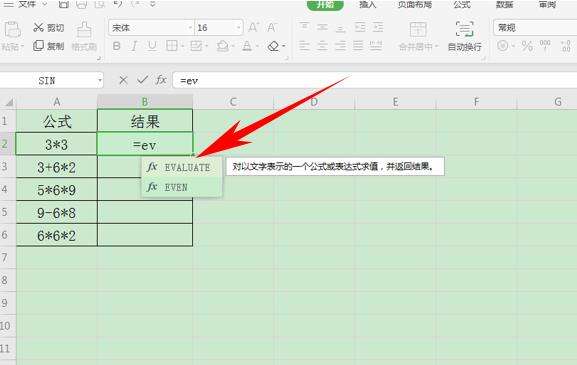Select the Format Painter (格式刷) tool
The image size is (577, 365).
pos(84,36)
